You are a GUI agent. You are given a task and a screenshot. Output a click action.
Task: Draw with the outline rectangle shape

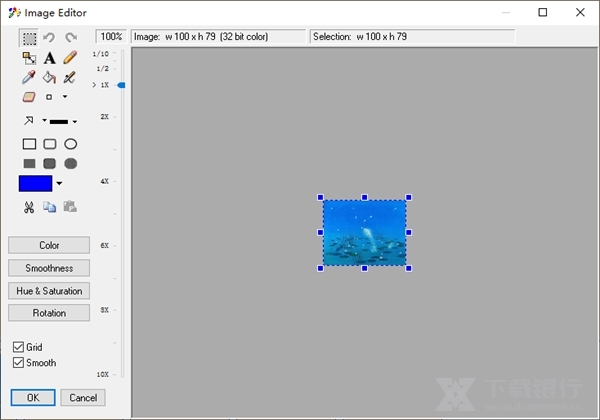pos(29,144)
